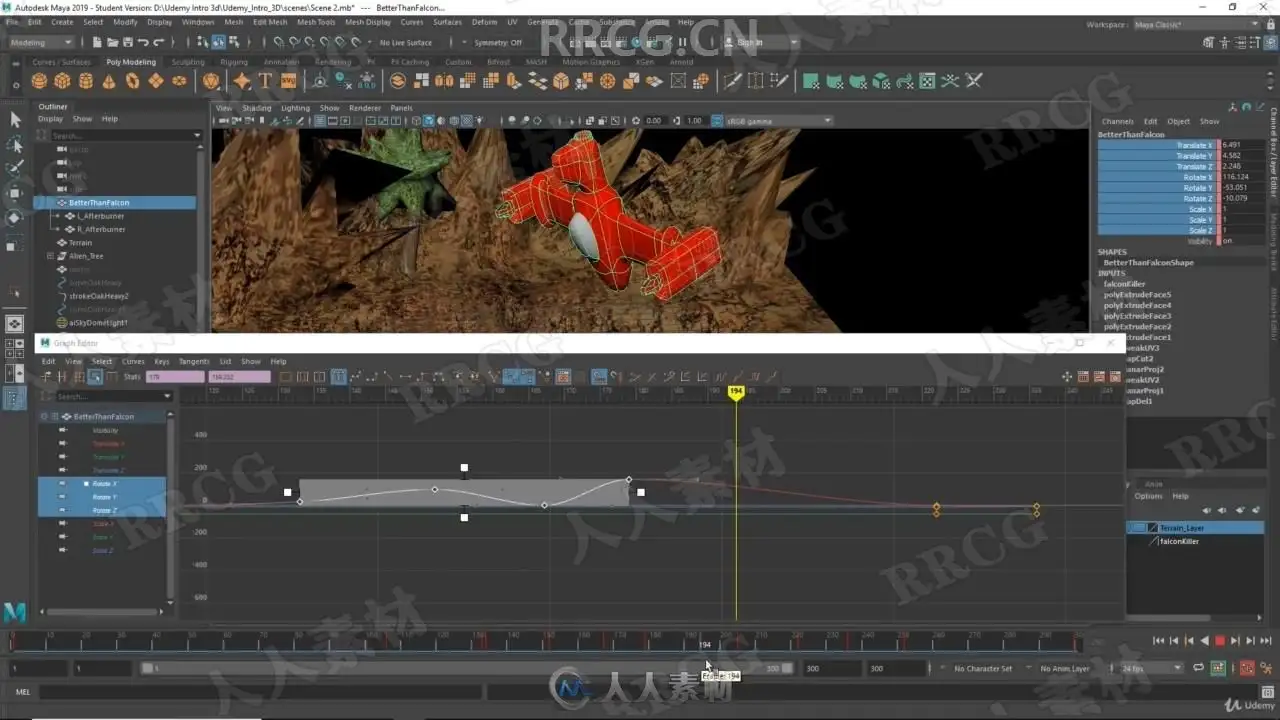
Task: Open the Mesh Tools menu
Action: [x=316, y=22]
